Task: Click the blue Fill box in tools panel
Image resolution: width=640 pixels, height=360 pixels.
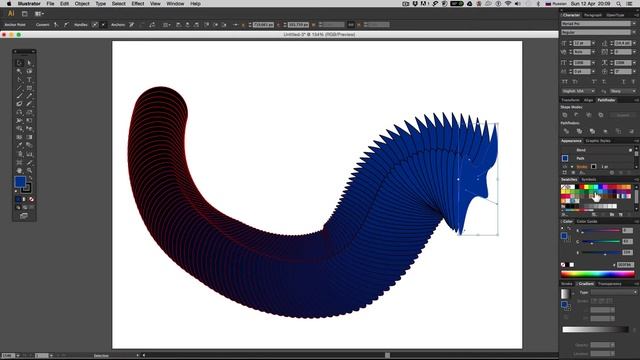Action: click(x=20, y=182)
